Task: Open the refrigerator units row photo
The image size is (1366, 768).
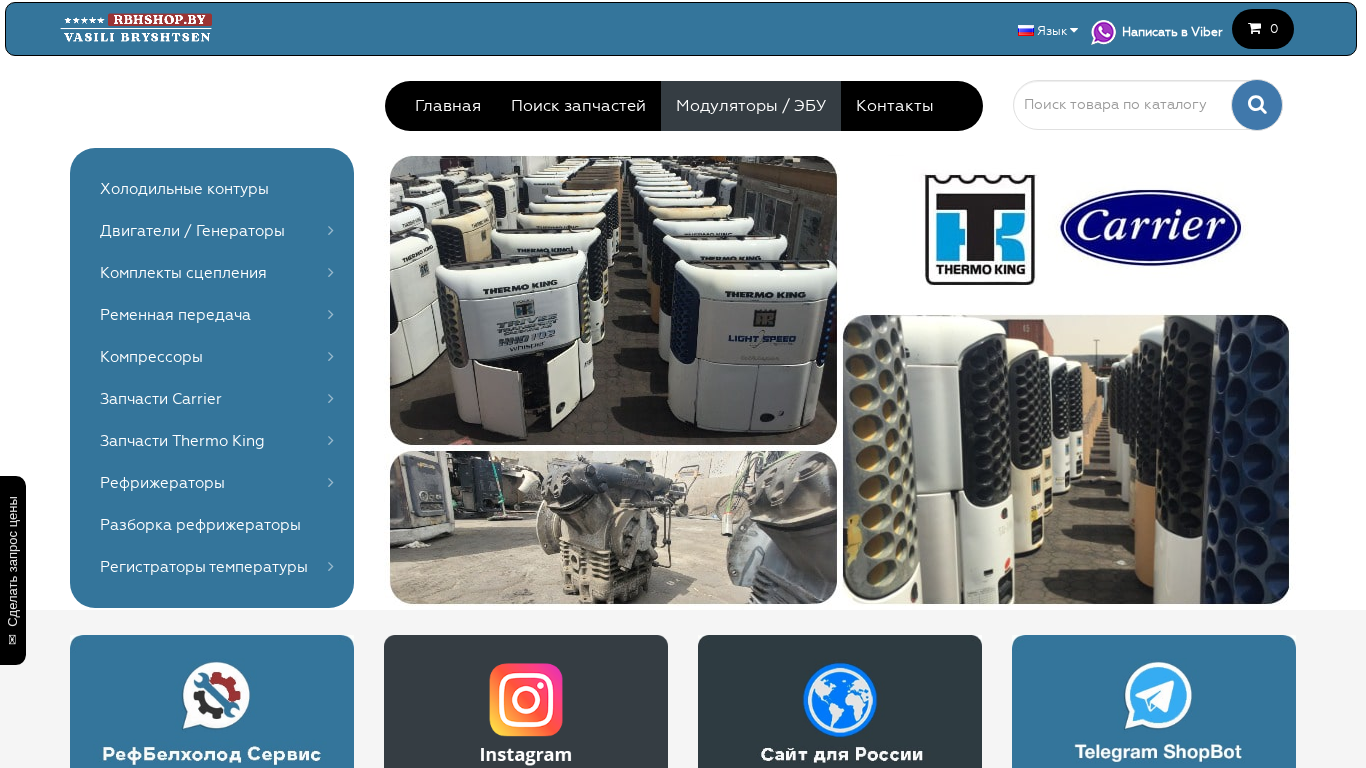Action: [x=1066, y=459]
